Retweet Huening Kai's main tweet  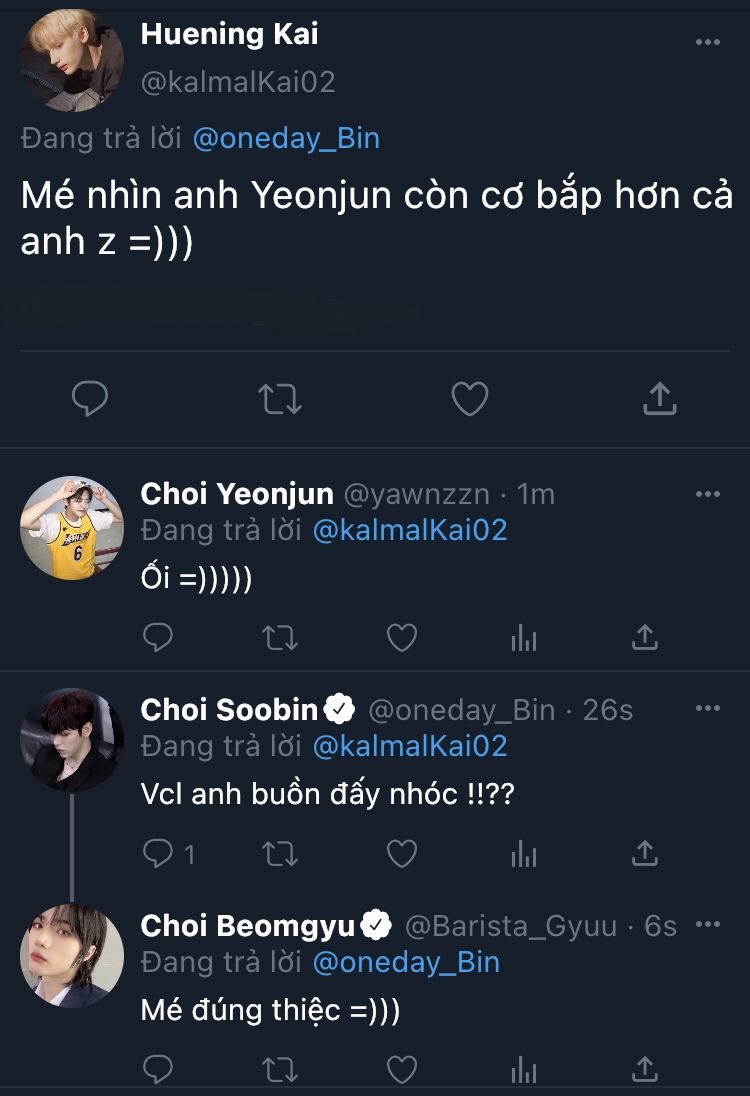pyautogui.click(x=280, y=400)
